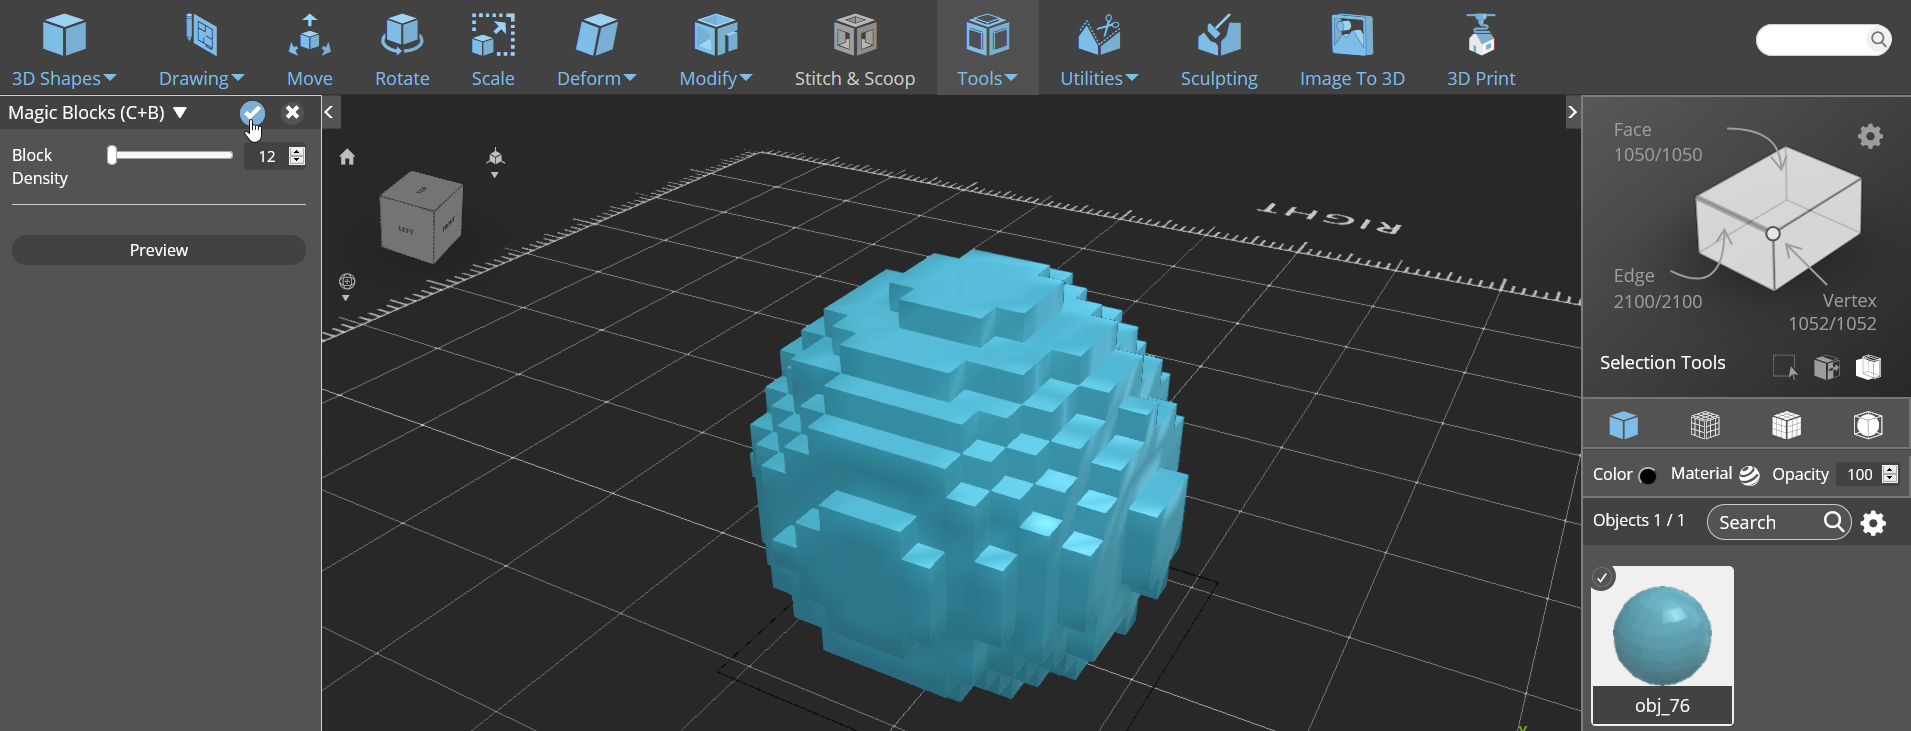
Task: Enable Face selection mode
Action: tap(1657, 142)
